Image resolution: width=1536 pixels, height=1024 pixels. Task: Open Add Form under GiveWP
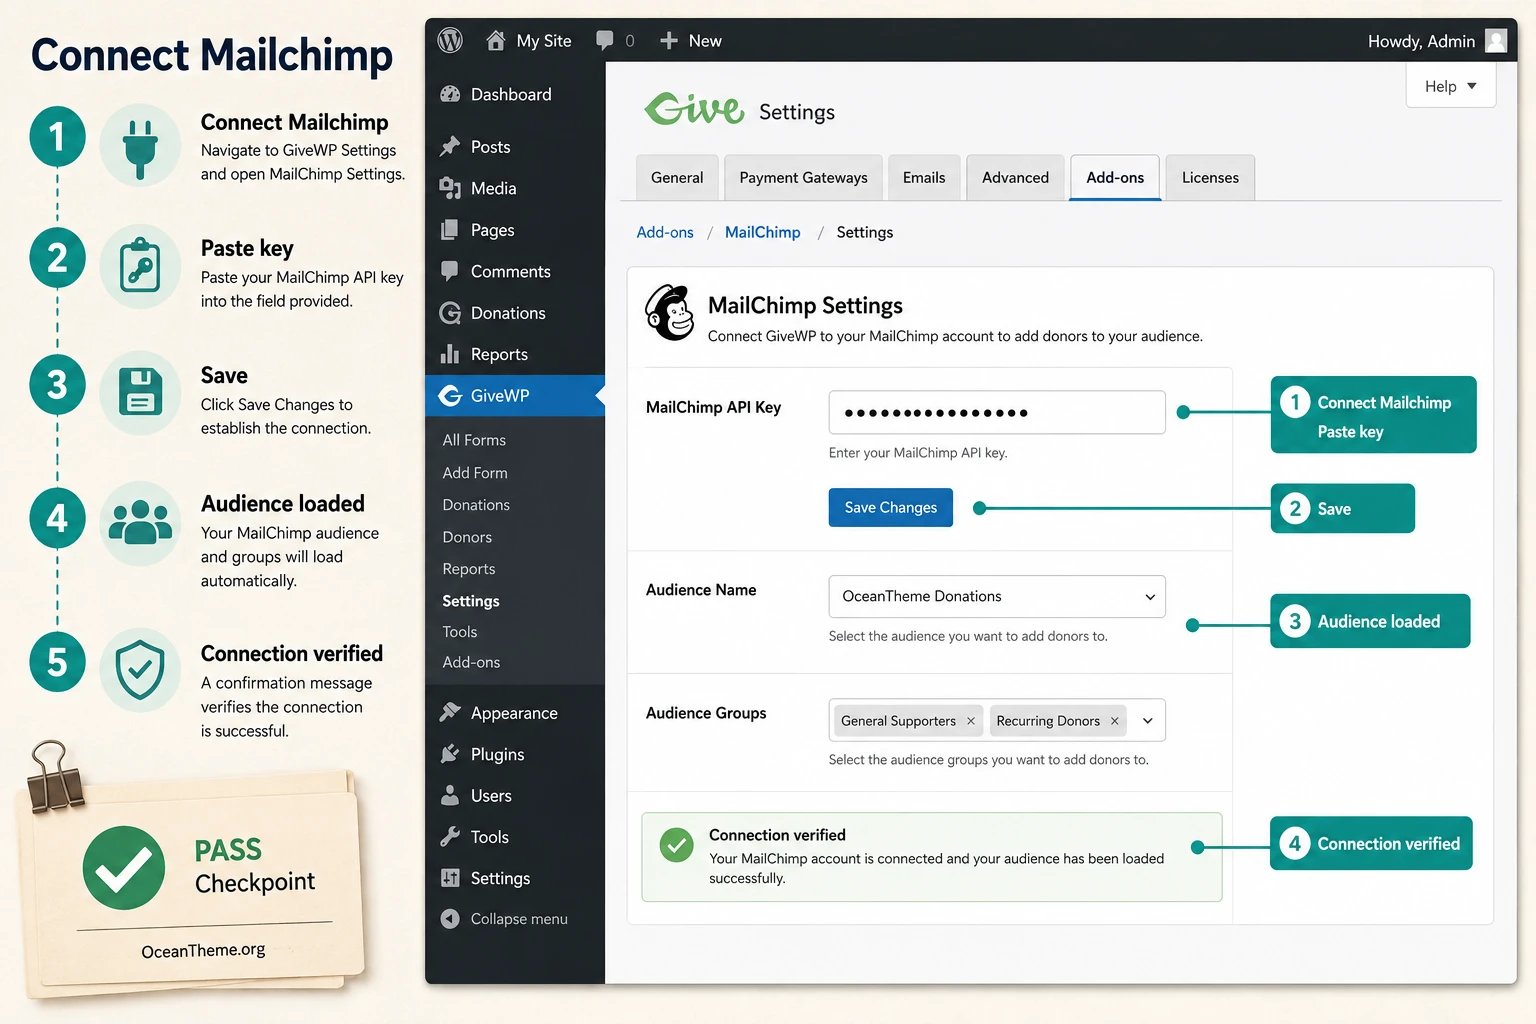coord(475,473)
